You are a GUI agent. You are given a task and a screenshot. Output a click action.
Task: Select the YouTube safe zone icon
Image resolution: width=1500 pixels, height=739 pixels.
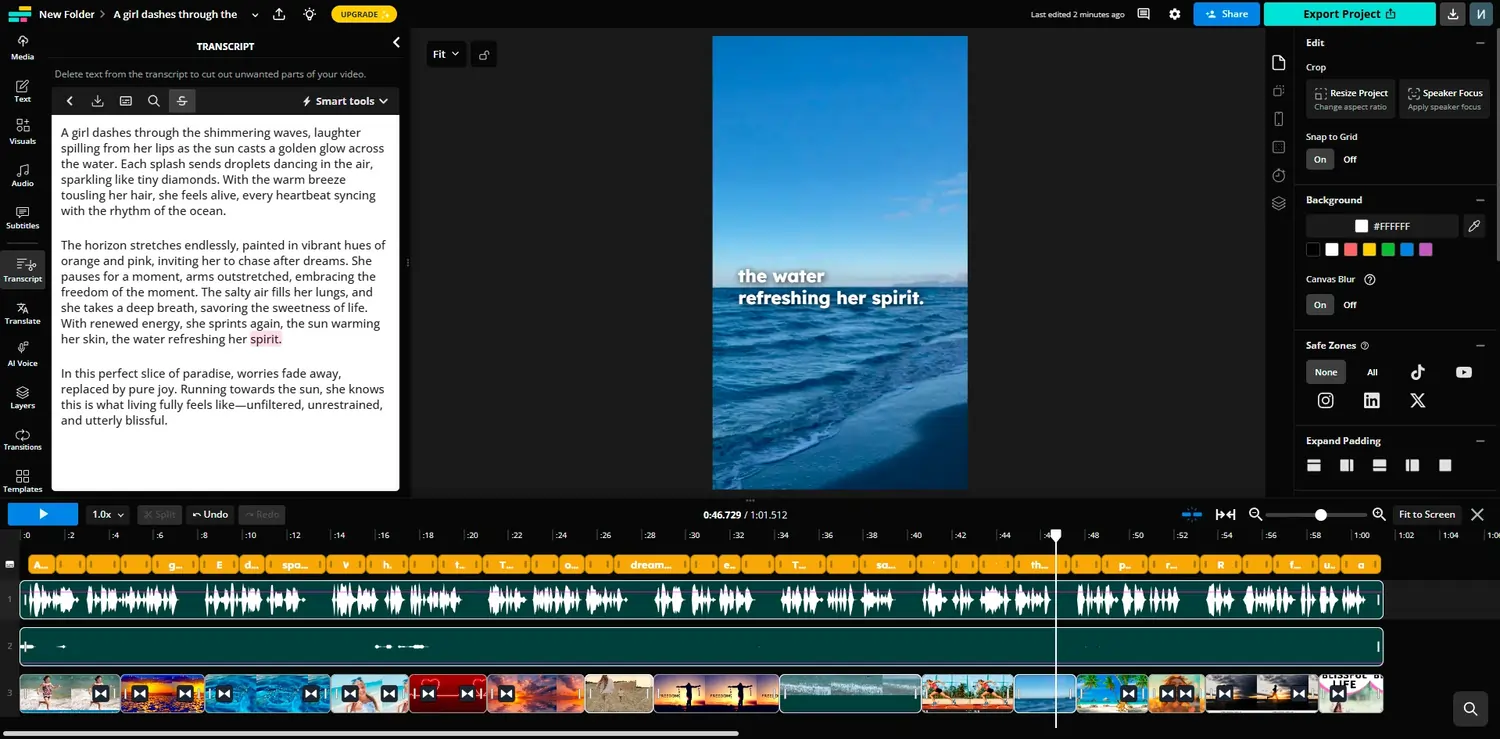click(1464, 372)
